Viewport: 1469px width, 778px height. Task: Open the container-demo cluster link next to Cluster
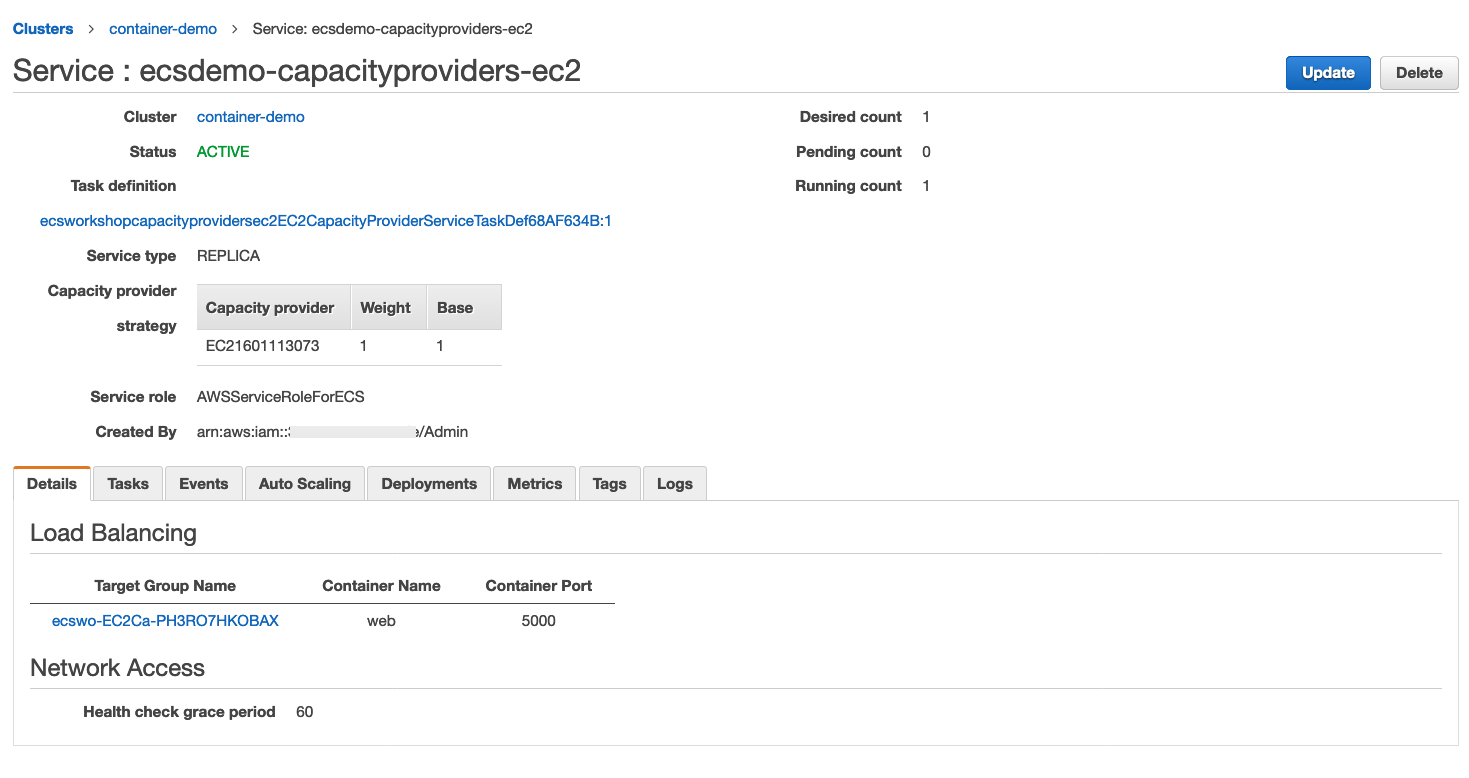pos(249,116)
